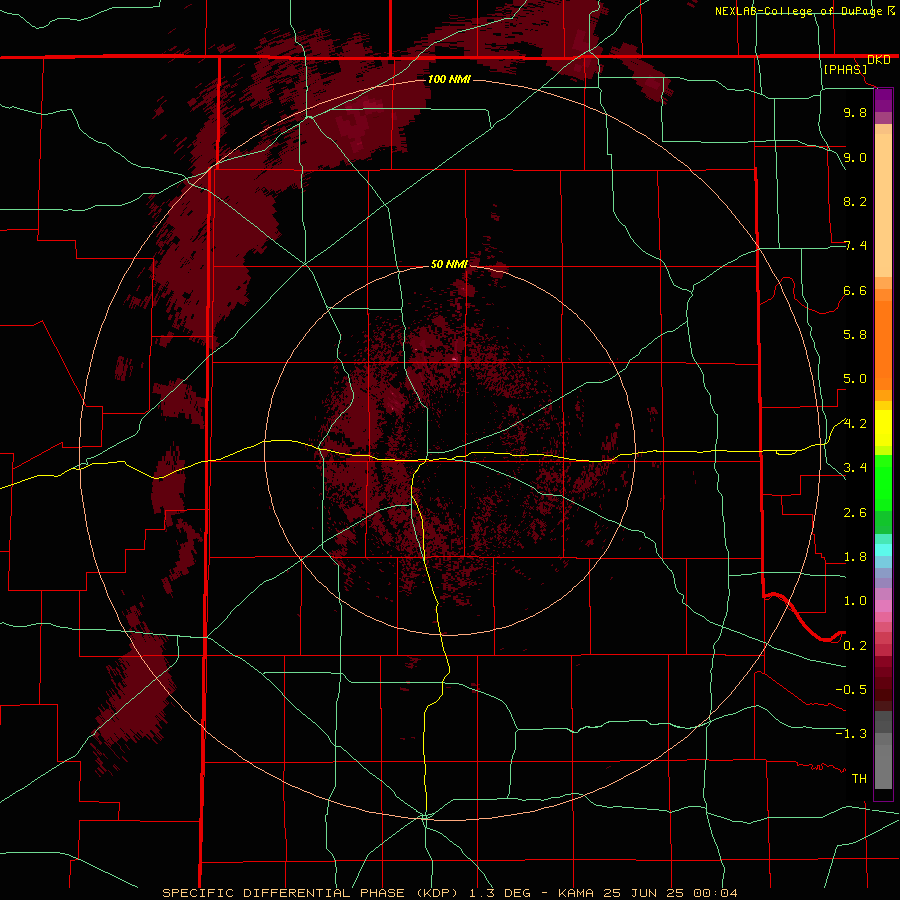Click the [PHAS] legend heading
This screenshot has width=900, height=900.
click(845, 70)
